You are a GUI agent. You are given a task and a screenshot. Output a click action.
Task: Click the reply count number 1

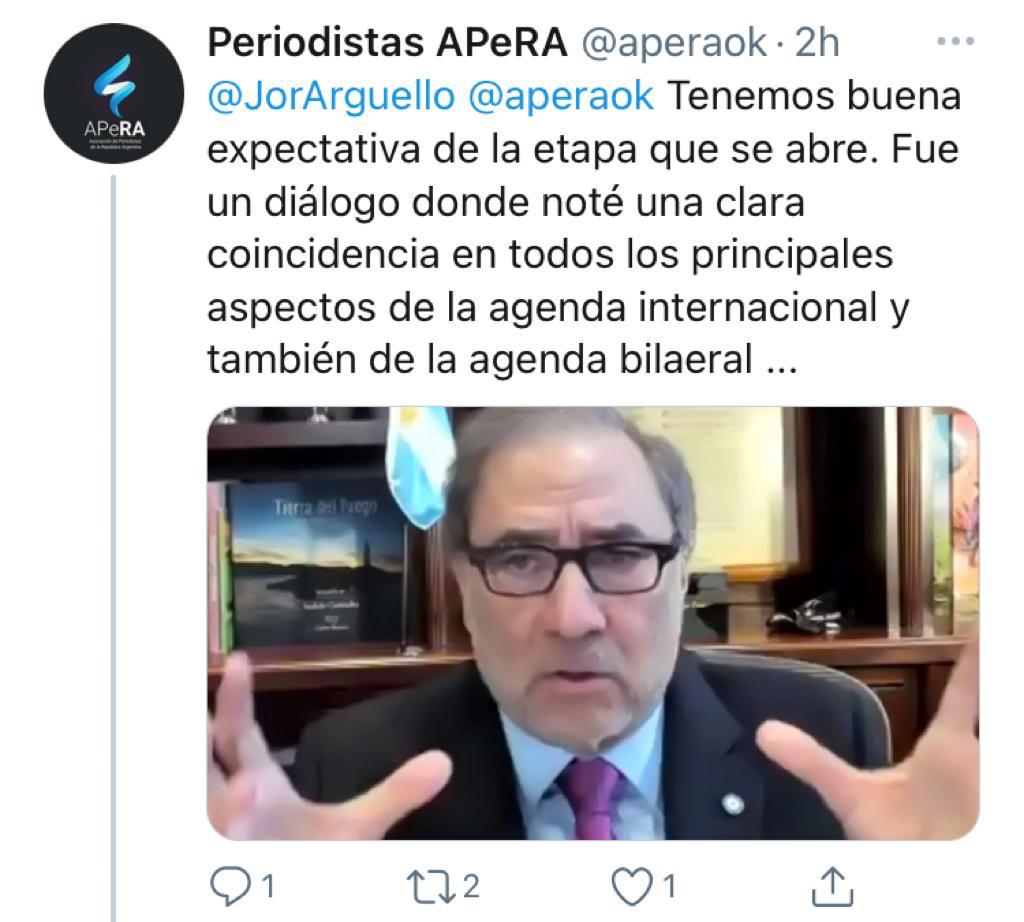pyautogui.click(x=268, y=887)
